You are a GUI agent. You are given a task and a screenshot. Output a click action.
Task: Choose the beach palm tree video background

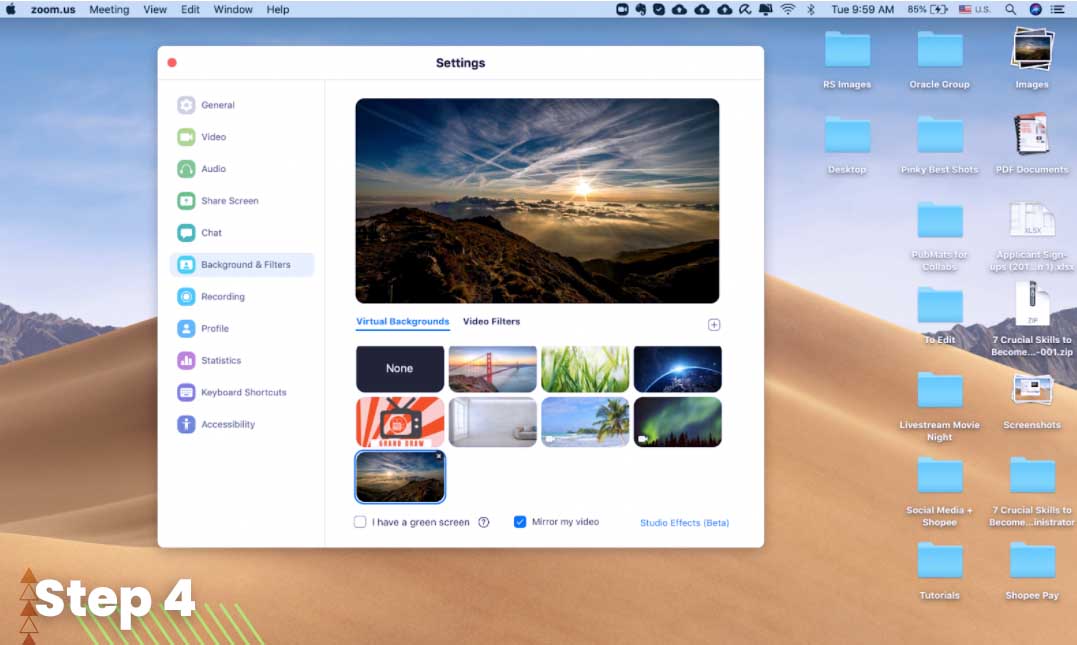click(x=585, y=422)
